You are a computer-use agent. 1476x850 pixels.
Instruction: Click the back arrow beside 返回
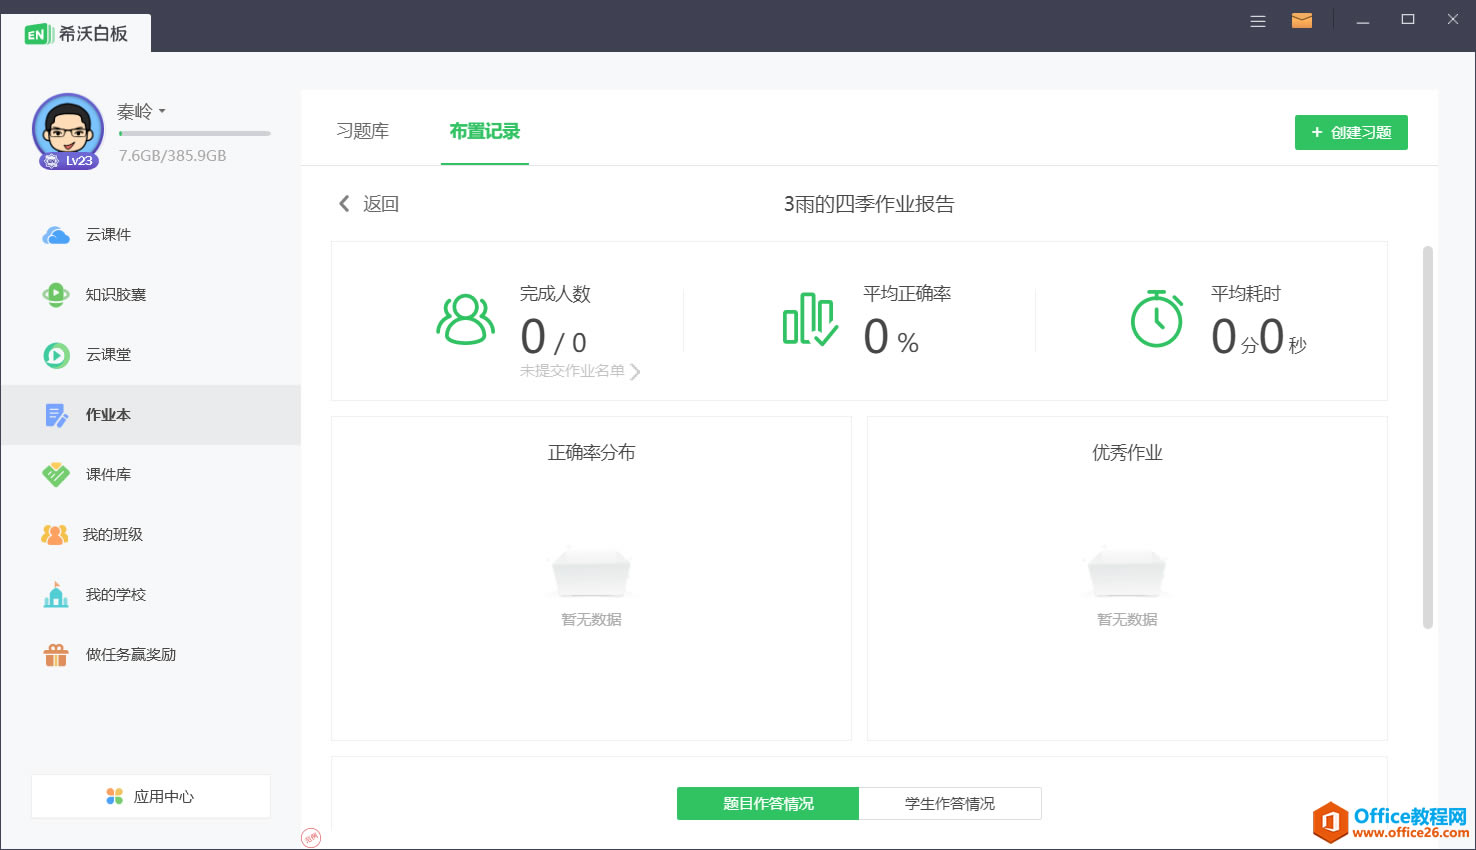click(x=344, y=204)
